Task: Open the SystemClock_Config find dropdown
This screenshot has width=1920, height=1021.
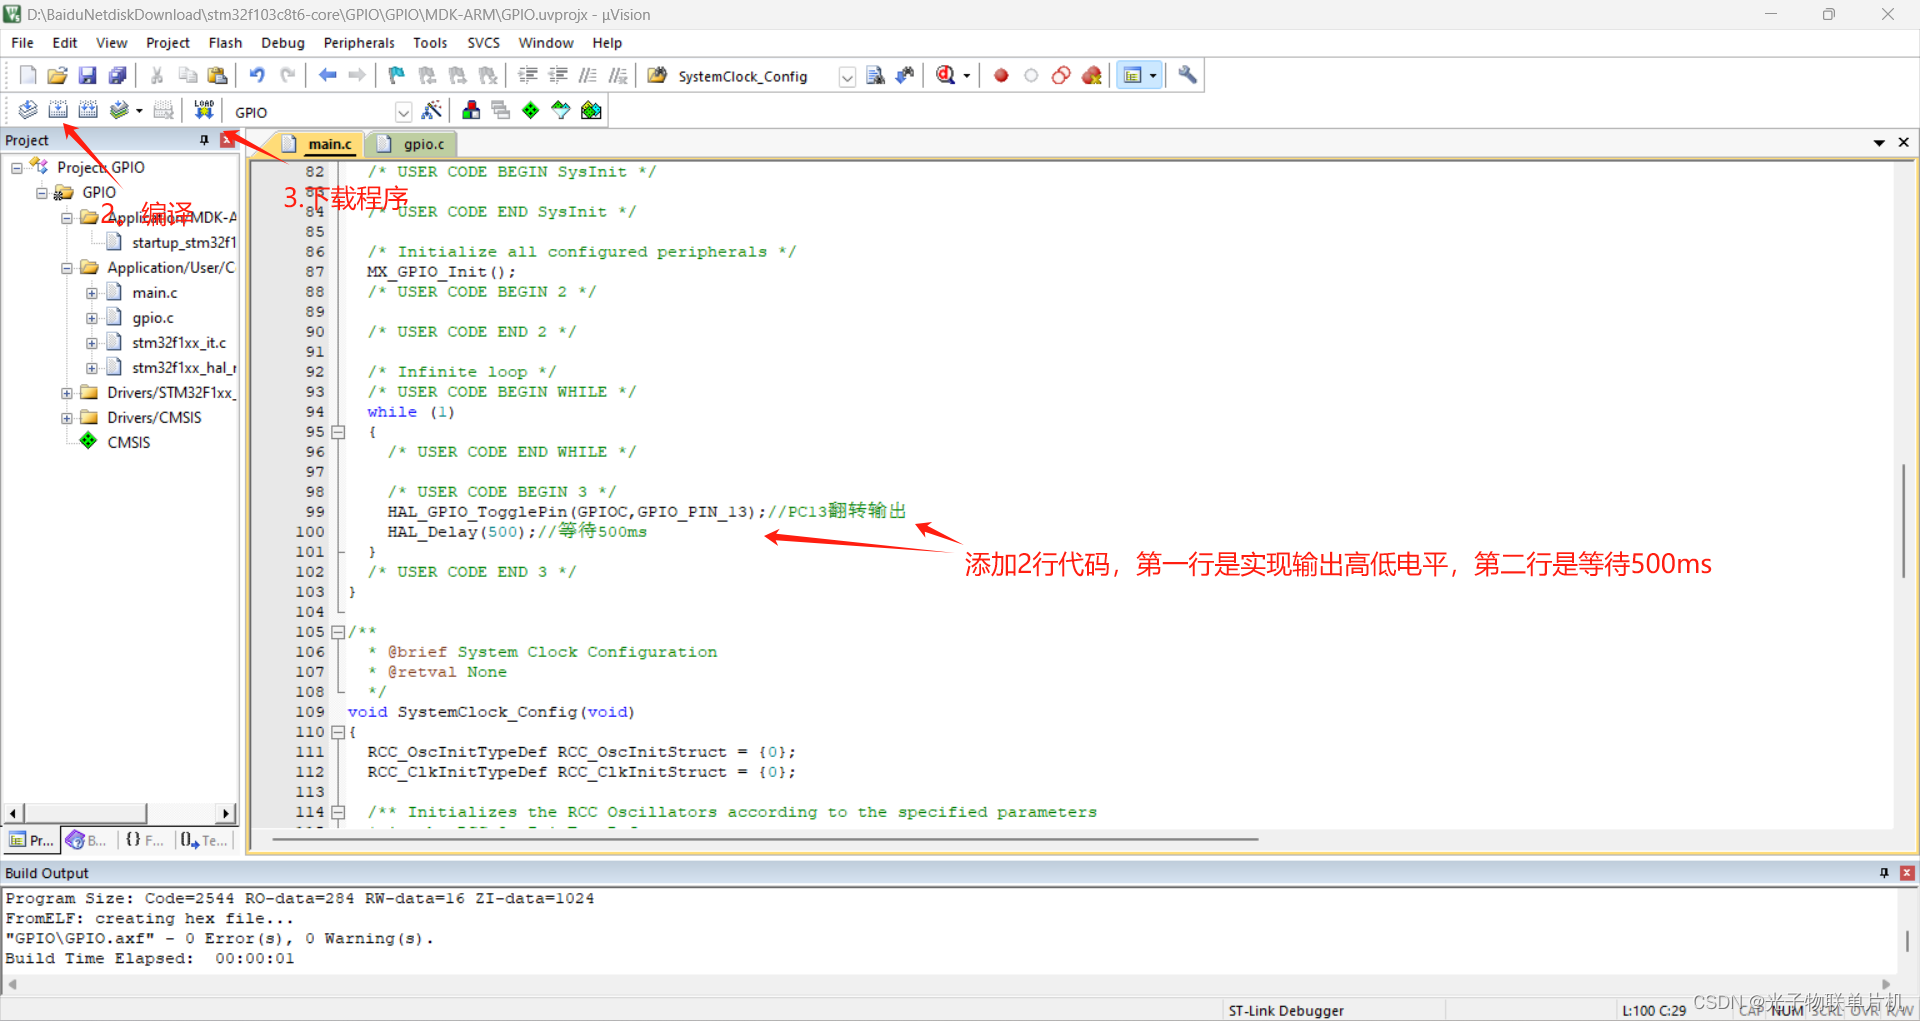Action: pos(846,77)
